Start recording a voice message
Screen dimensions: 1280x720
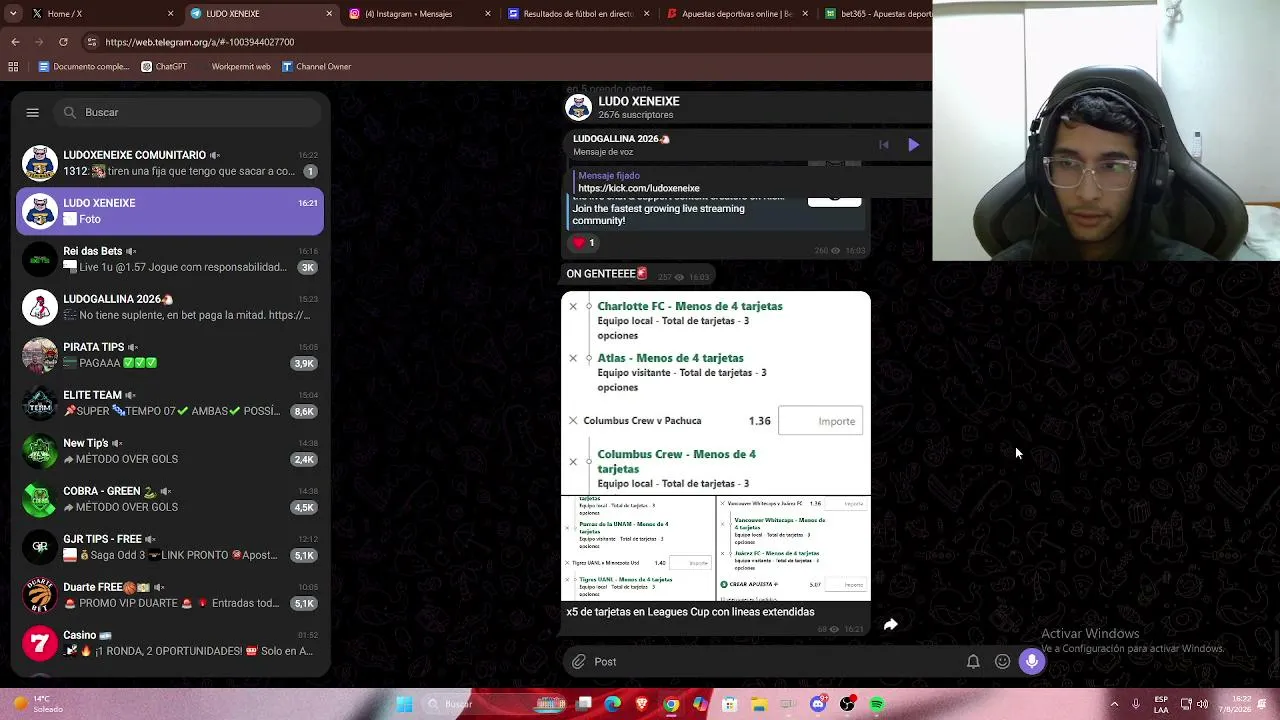click(x=1032, y=661)
